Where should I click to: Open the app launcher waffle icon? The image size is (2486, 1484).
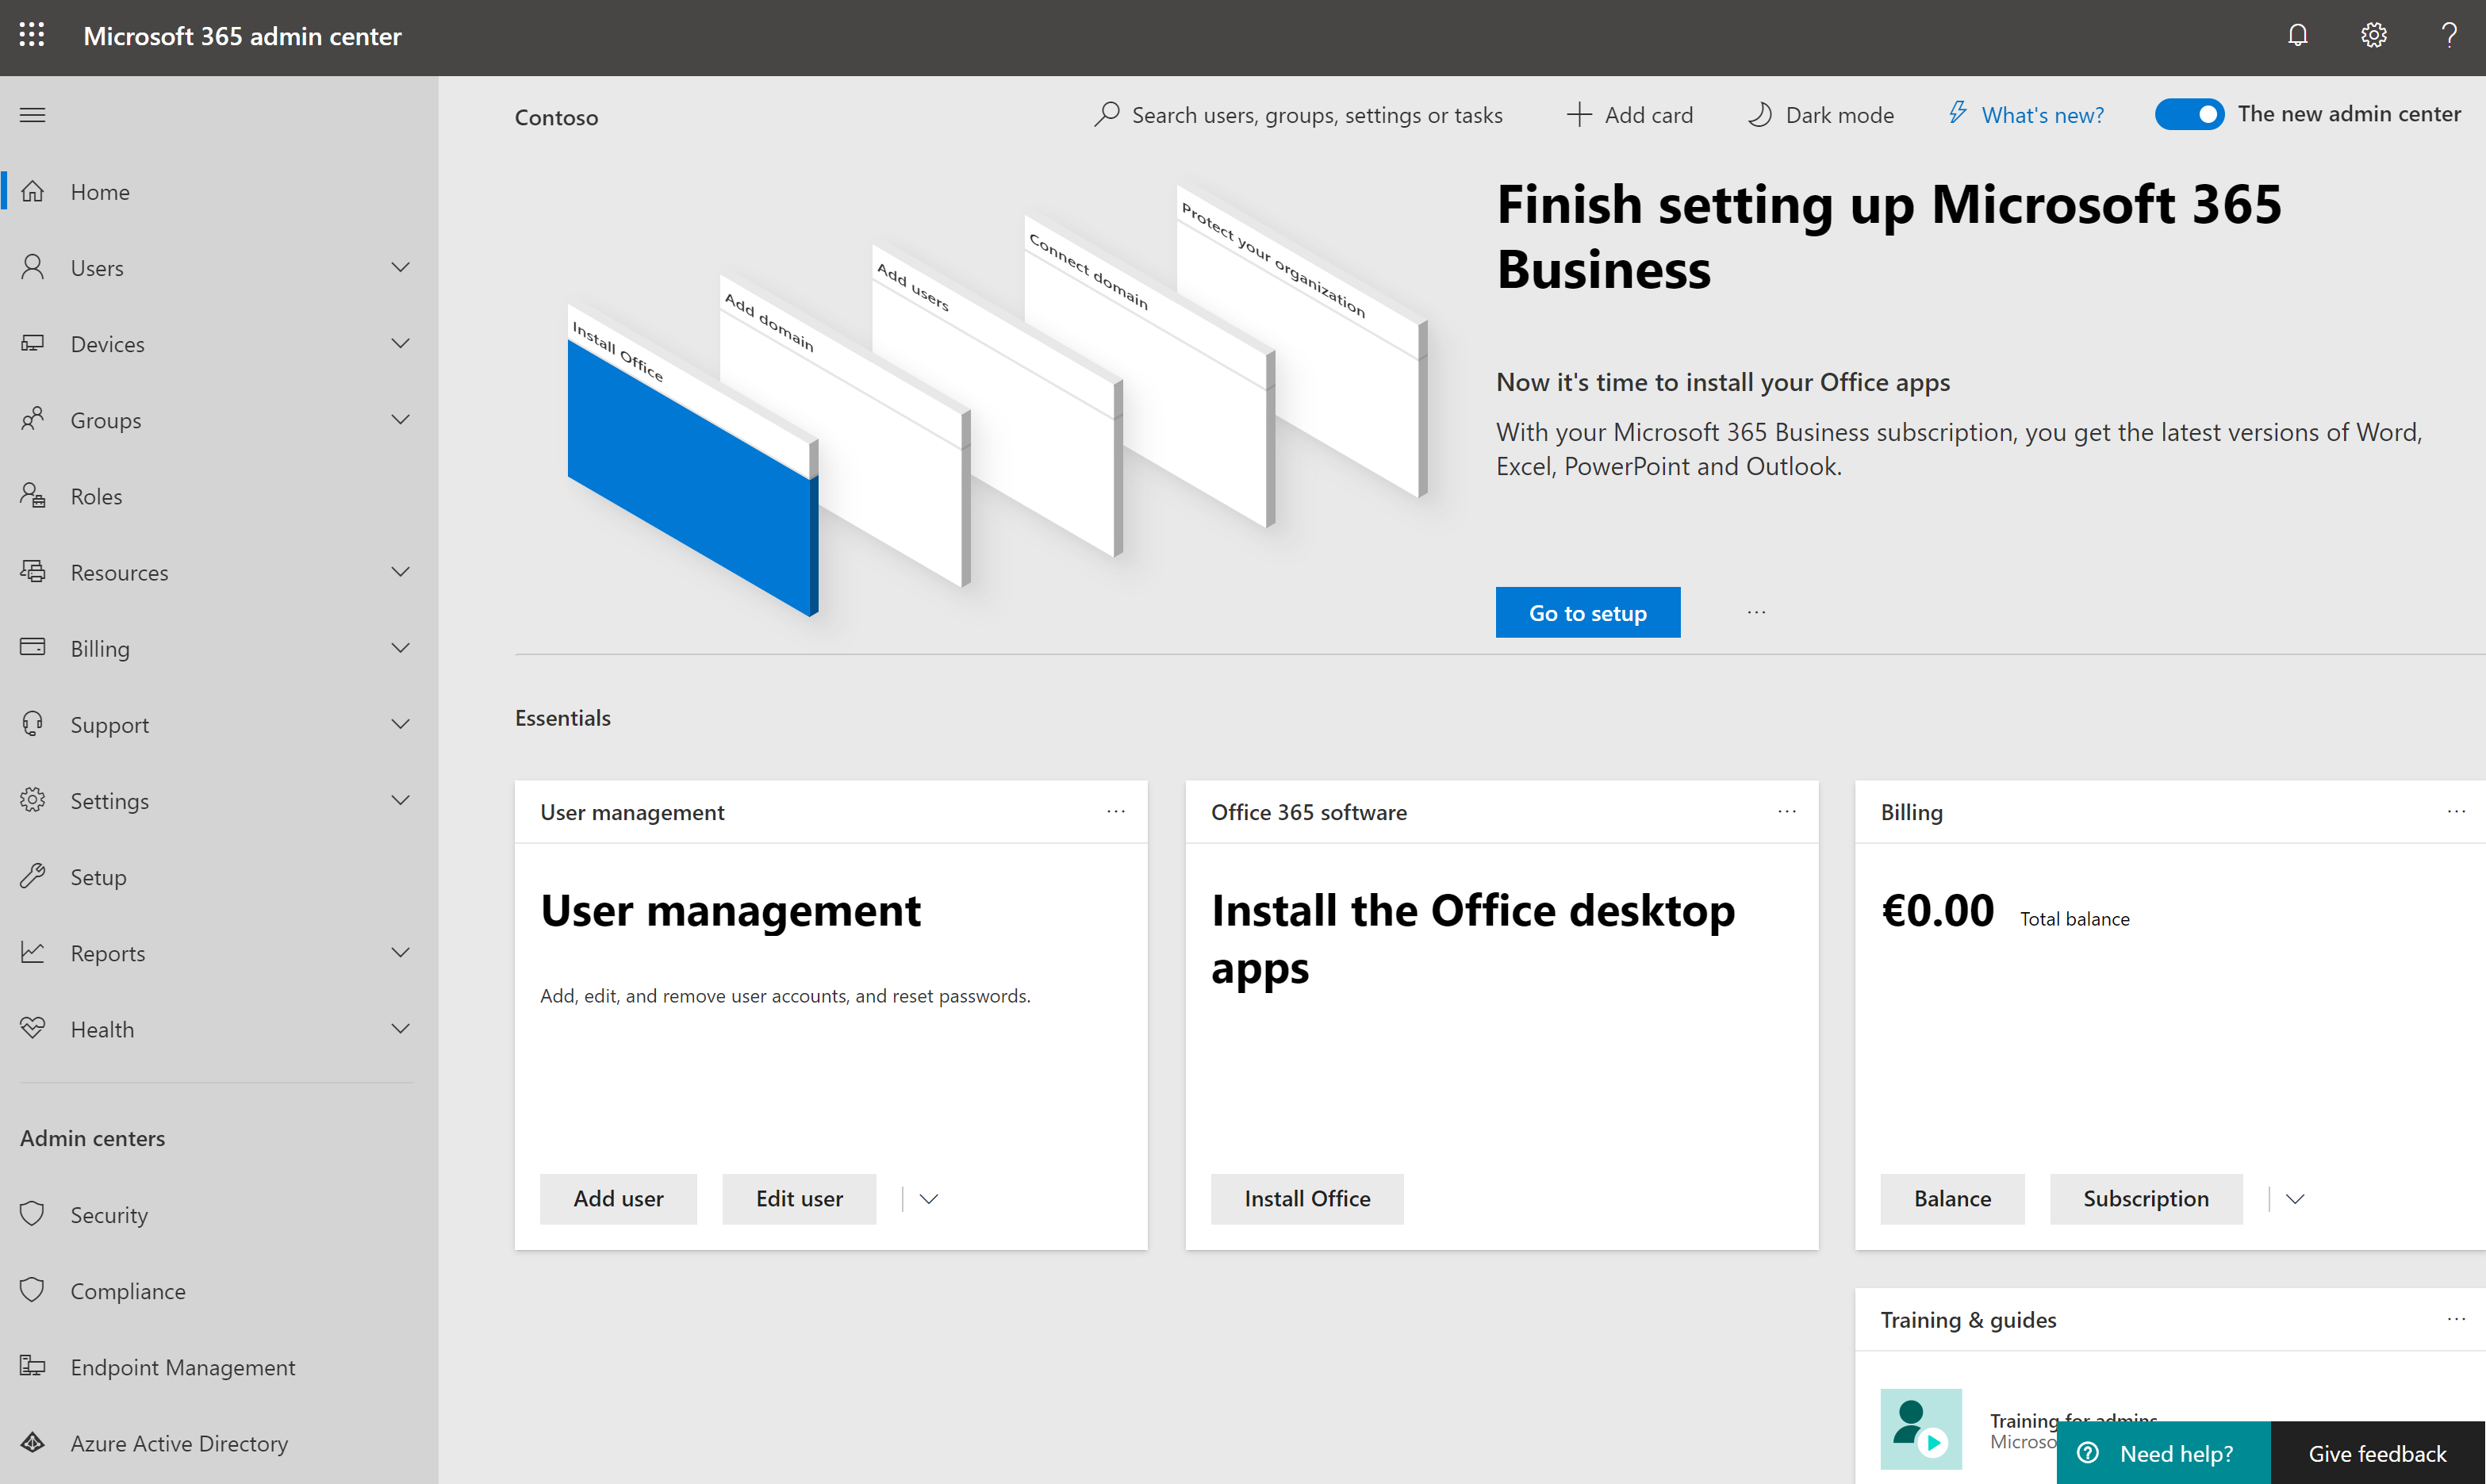pyautogui.click(x=32, y=35)
